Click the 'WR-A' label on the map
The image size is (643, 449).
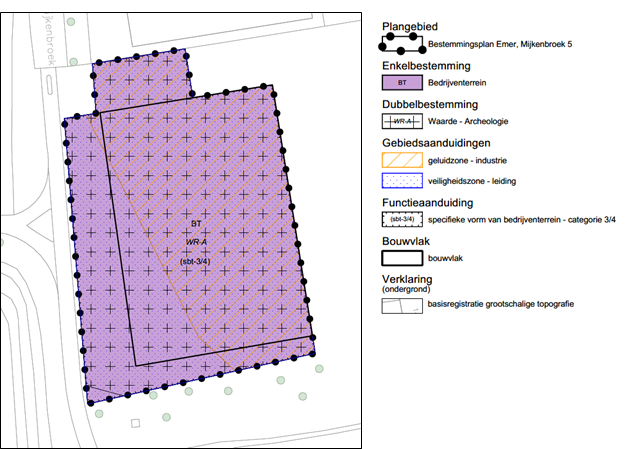(x=196, y=242)
